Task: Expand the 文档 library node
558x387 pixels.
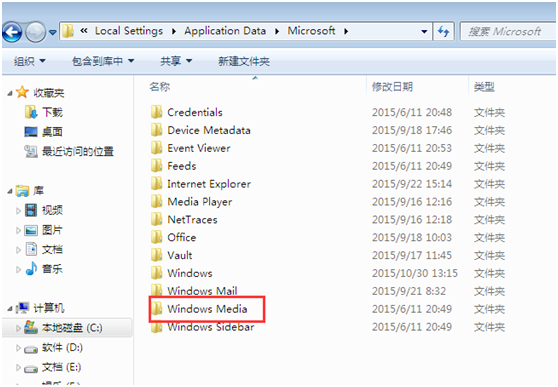Action: click(x=18, y=250)
